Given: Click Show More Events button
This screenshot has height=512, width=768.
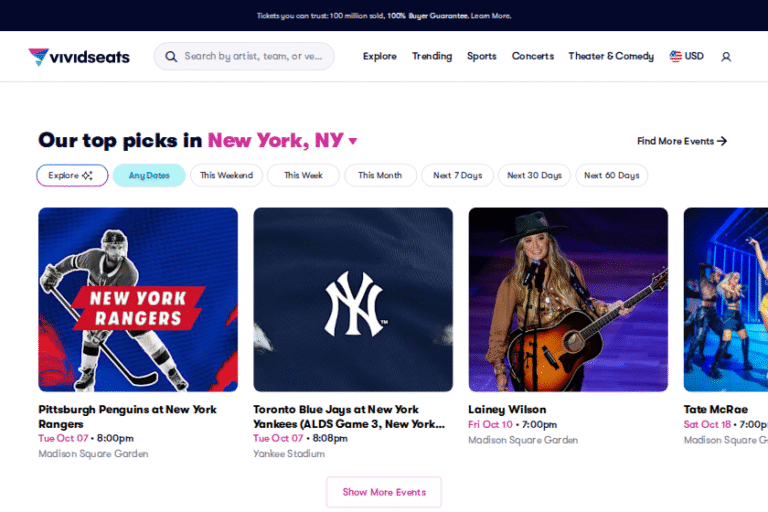Looking at the screenshot, I should pyautogui.click(x=384, y=492).
